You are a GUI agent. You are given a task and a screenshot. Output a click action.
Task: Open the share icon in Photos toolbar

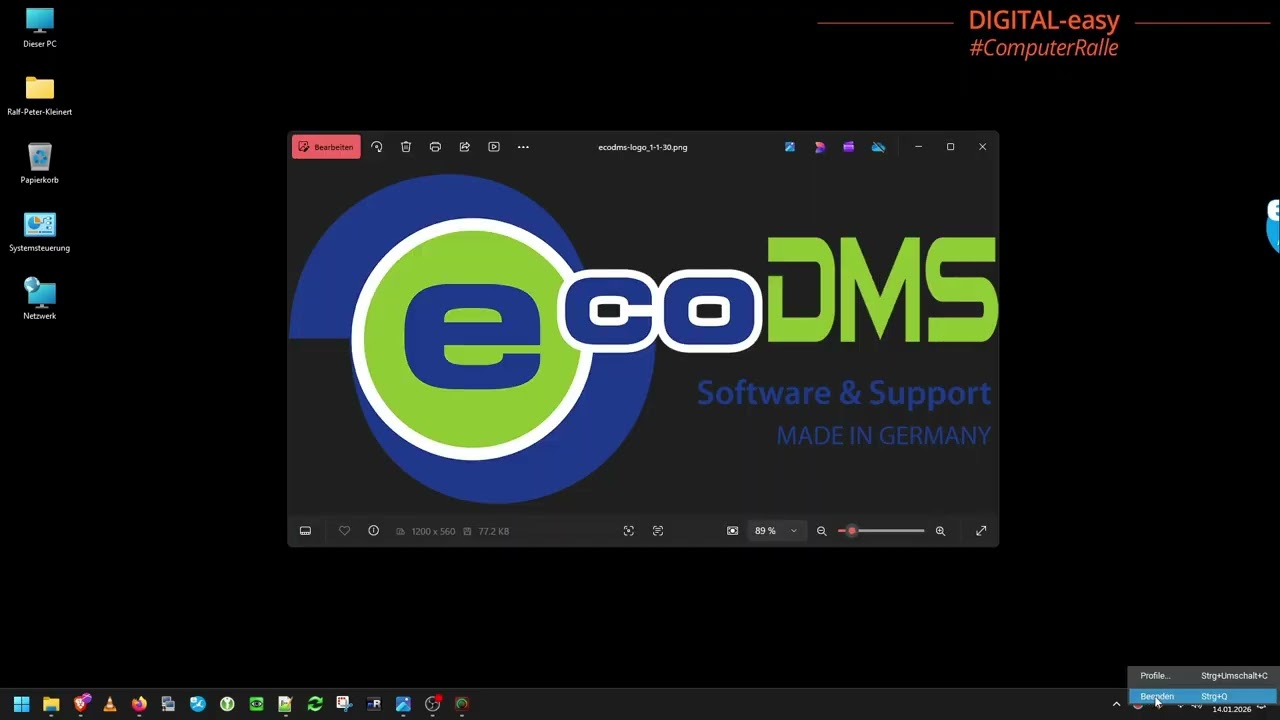click(464, 147)
